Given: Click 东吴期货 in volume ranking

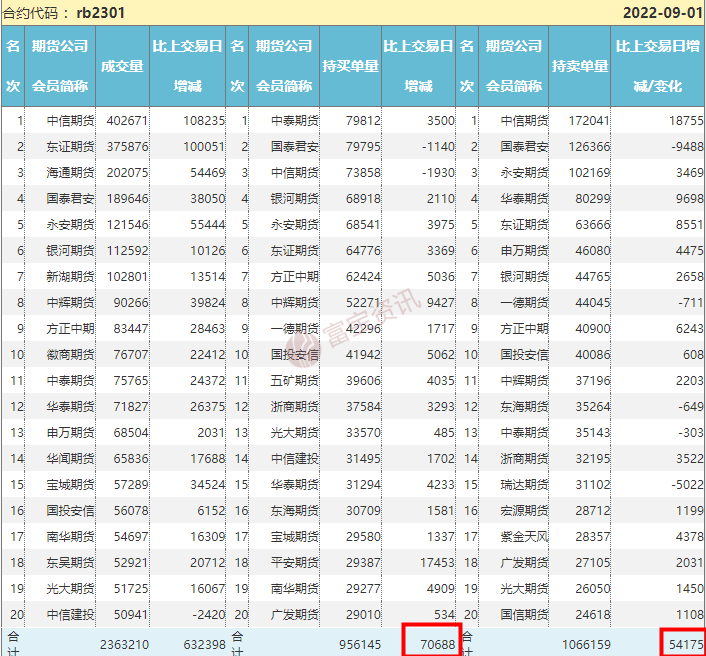Looking at the screenshot, I should point(71,561).
